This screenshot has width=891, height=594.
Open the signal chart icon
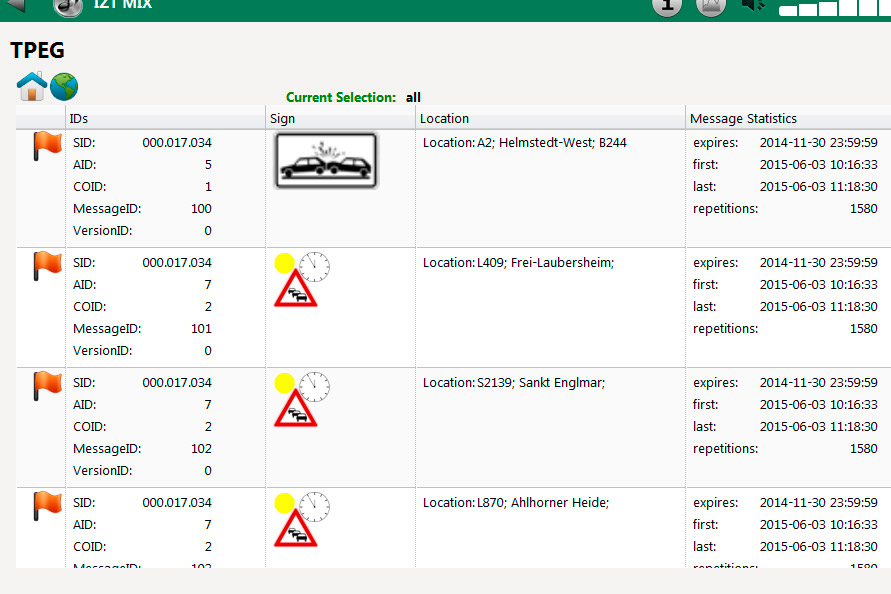711,7
